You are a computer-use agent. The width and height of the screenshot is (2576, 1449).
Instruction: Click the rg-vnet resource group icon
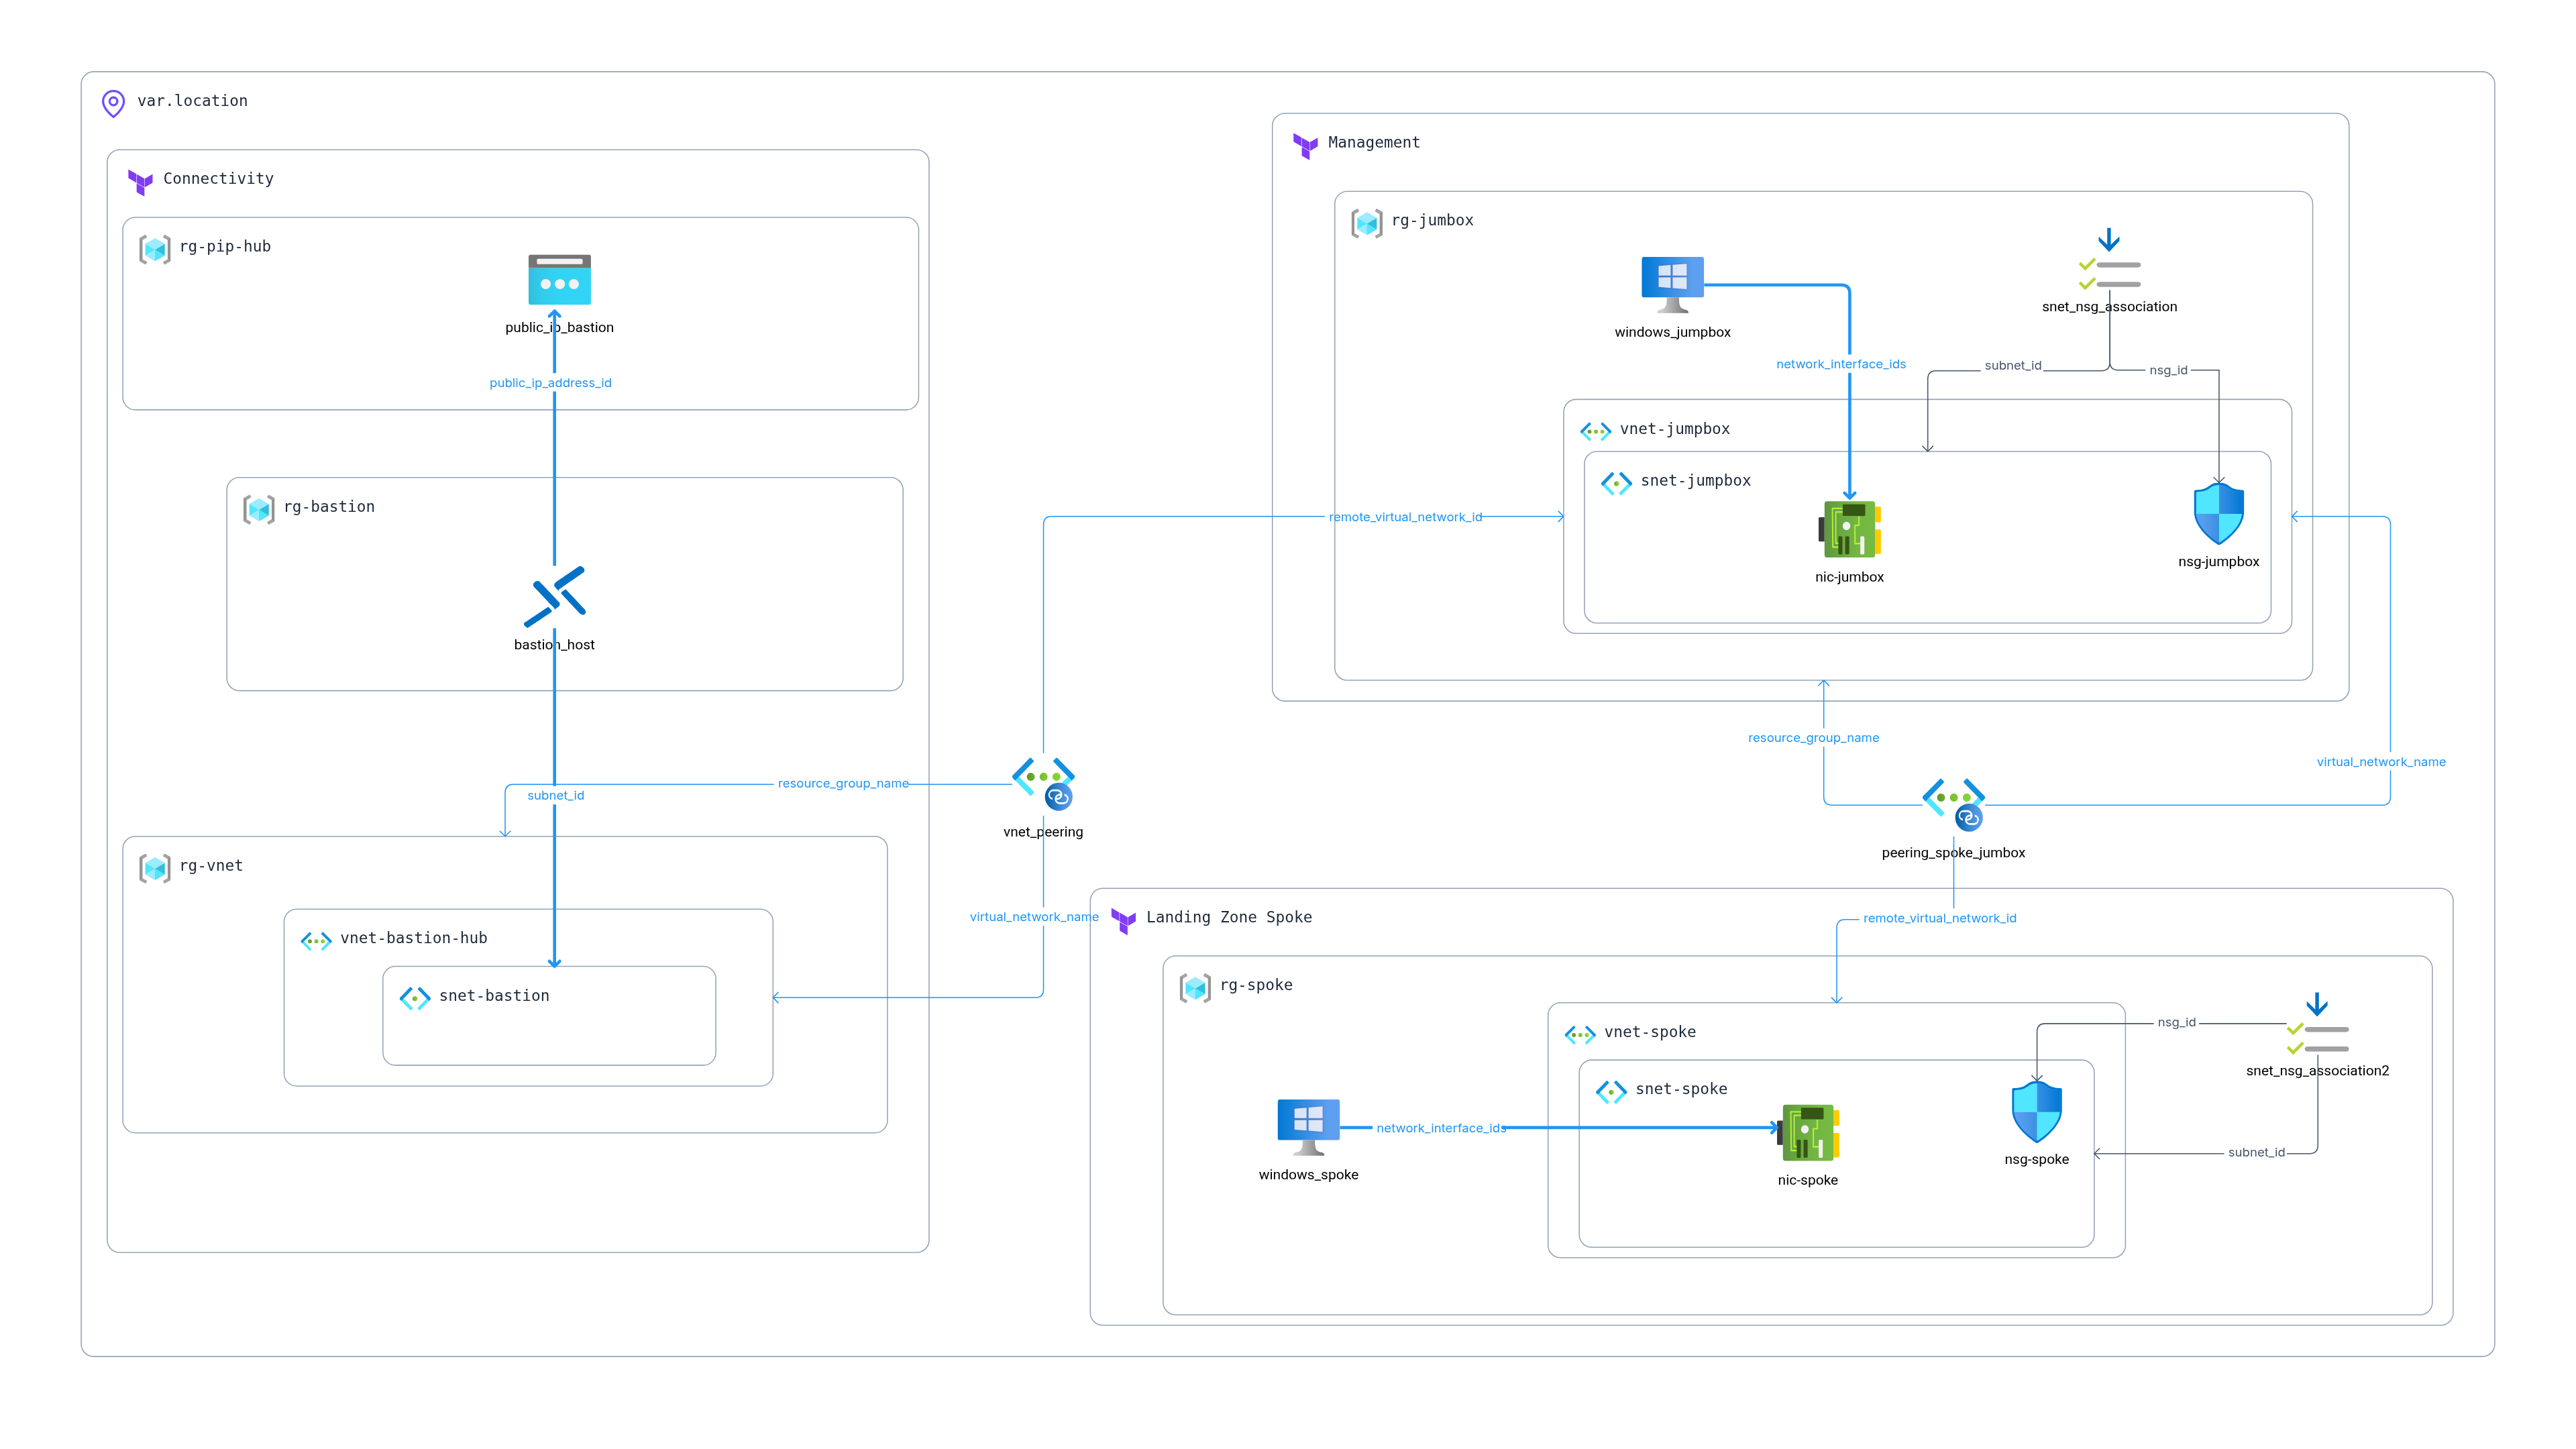click(x=155, y=868)
